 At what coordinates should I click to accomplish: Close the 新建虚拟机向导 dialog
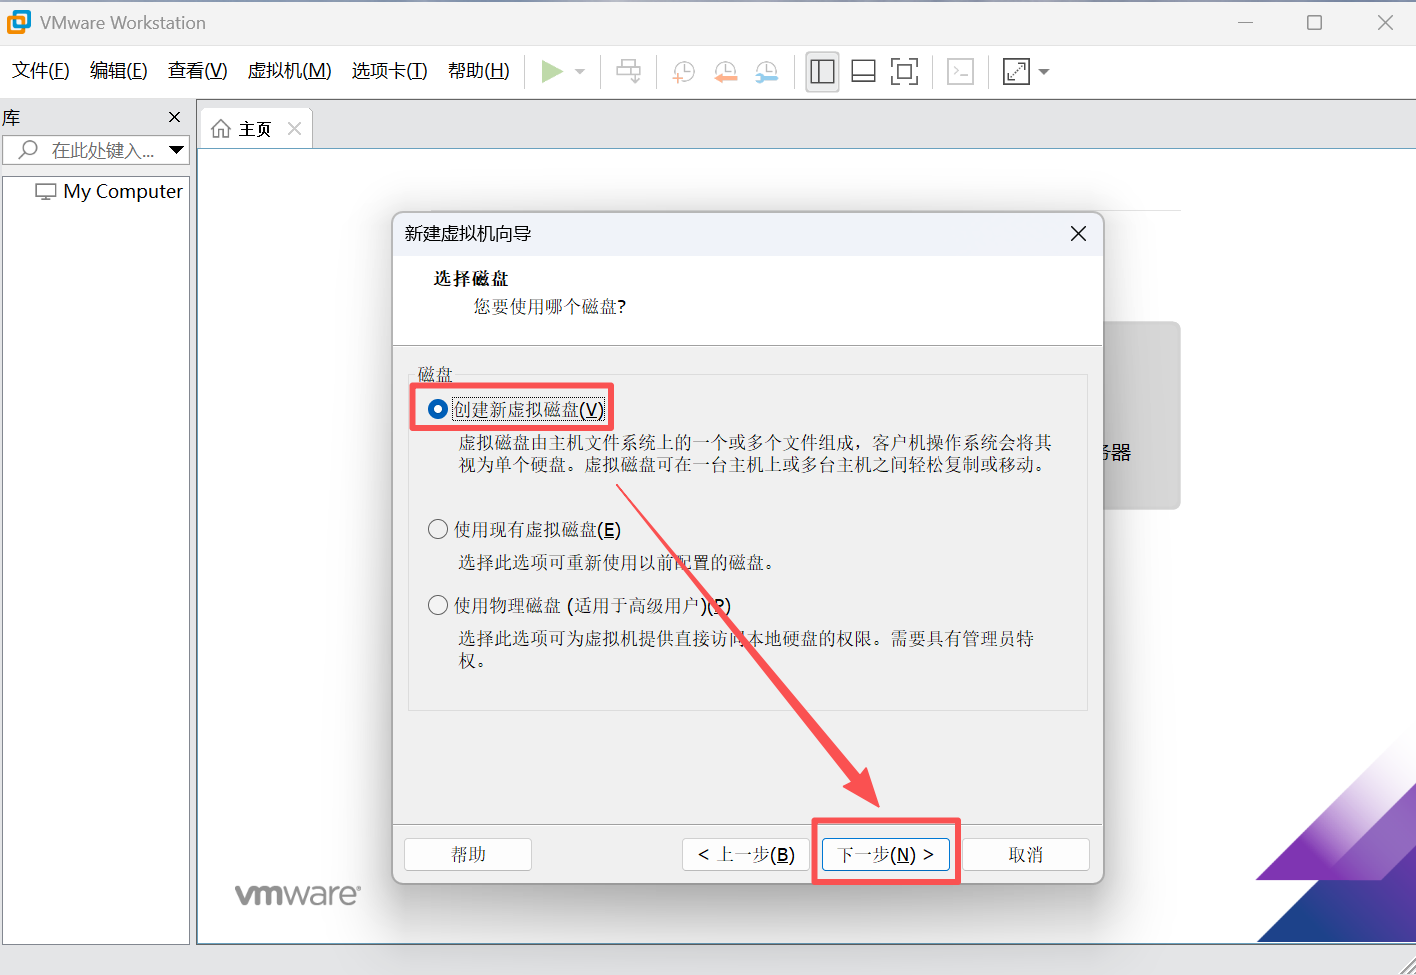coord(1078,233)
